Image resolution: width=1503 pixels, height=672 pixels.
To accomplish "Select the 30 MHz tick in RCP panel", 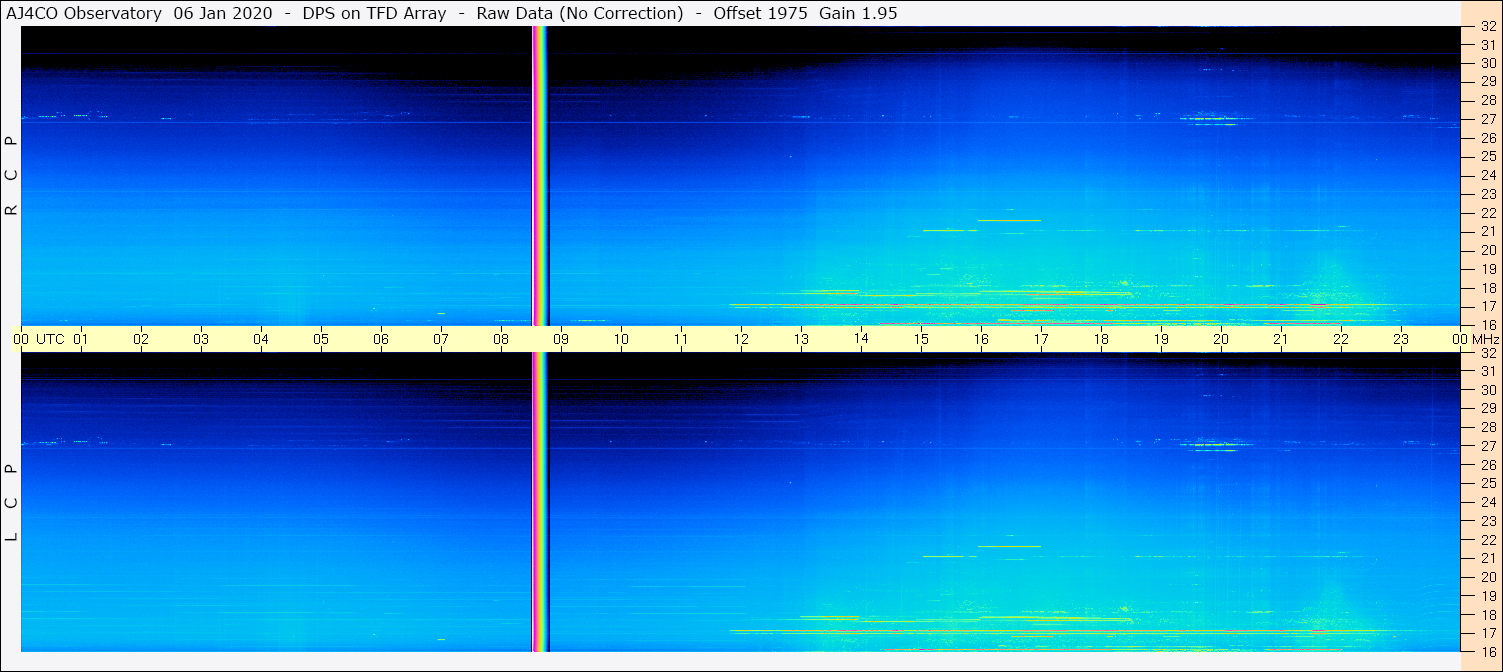I will pyautogui.click(x=1488, y=63).
